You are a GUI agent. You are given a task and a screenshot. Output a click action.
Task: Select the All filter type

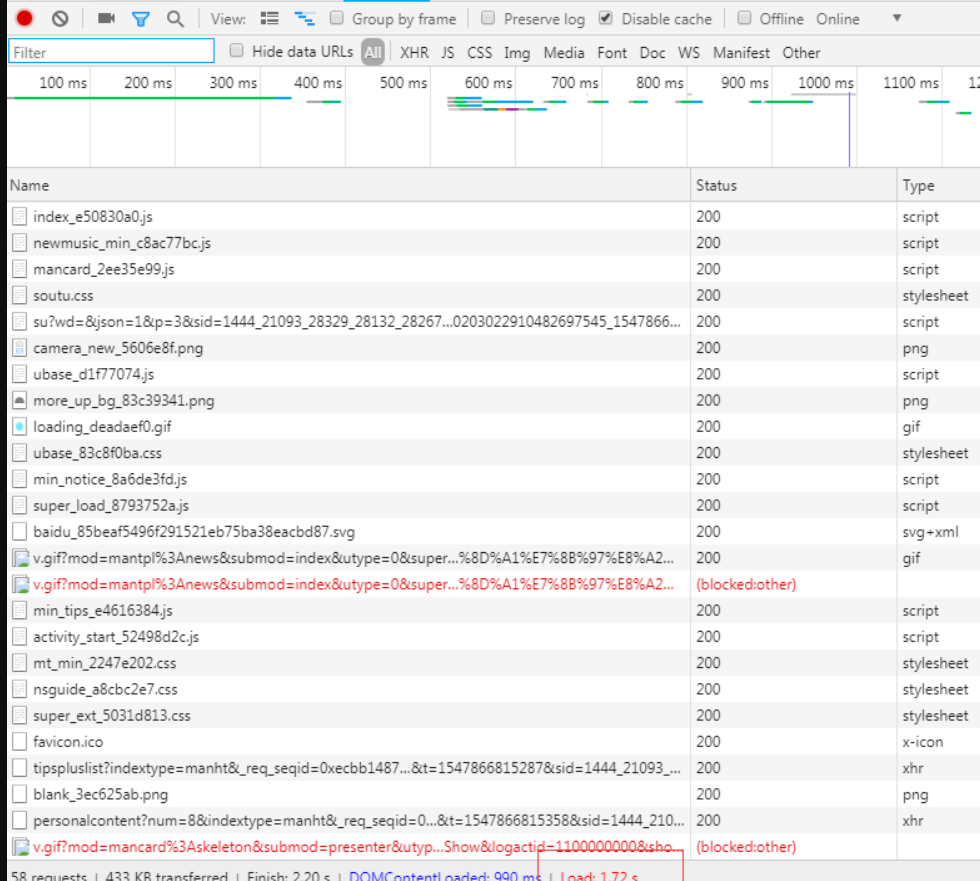pos(372,52)
